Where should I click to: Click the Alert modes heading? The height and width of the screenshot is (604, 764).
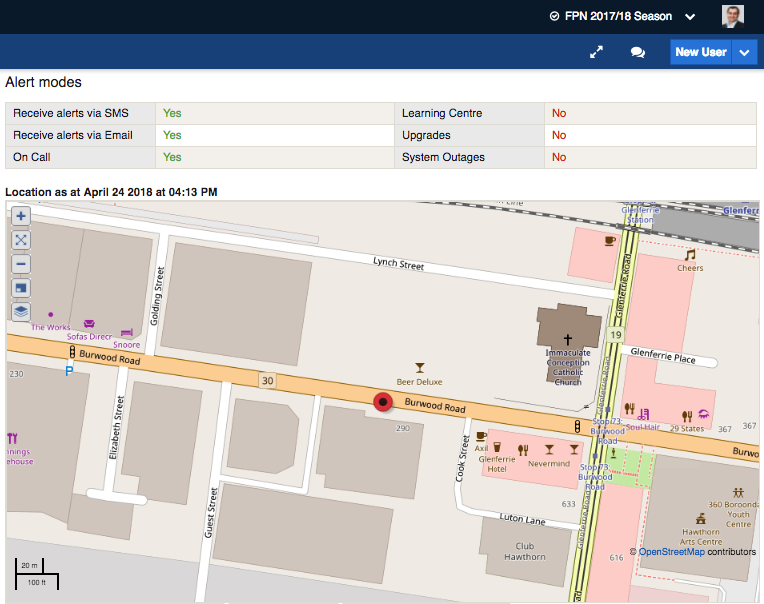(43, 82)
